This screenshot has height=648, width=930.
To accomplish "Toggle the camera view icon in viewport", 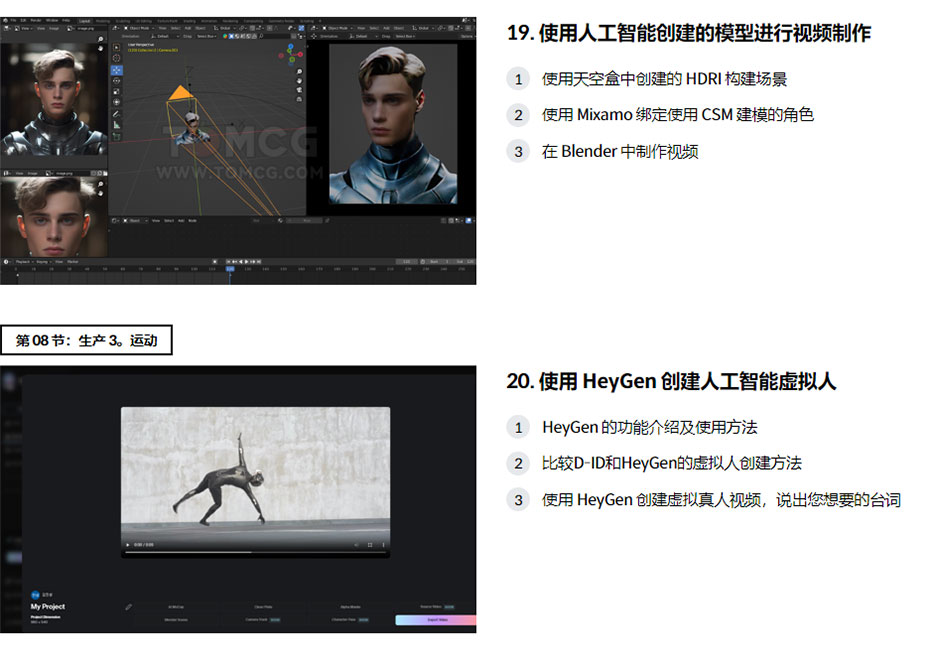I will coord(300,90).
